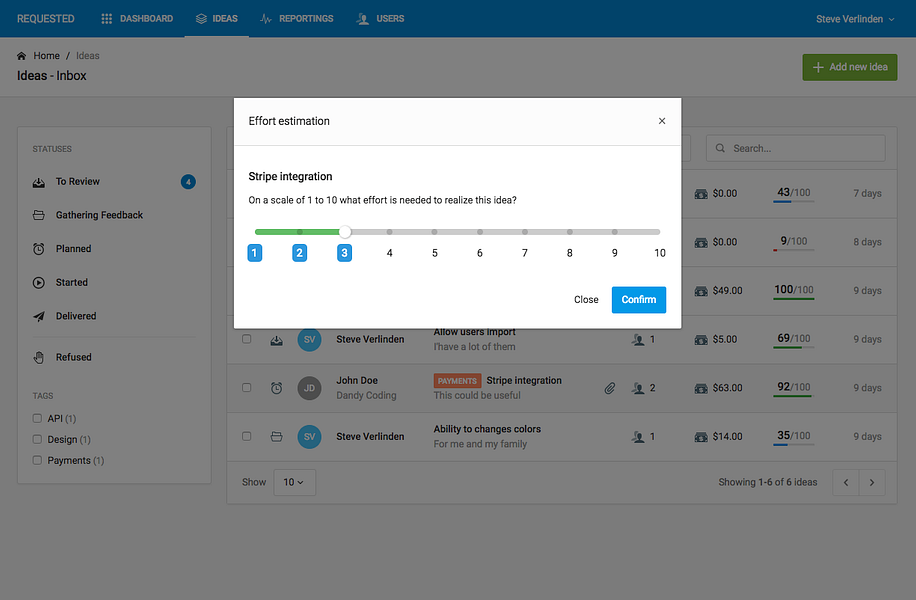
Task: Set effort slider to the 7 tick
Action: [525, 232]
